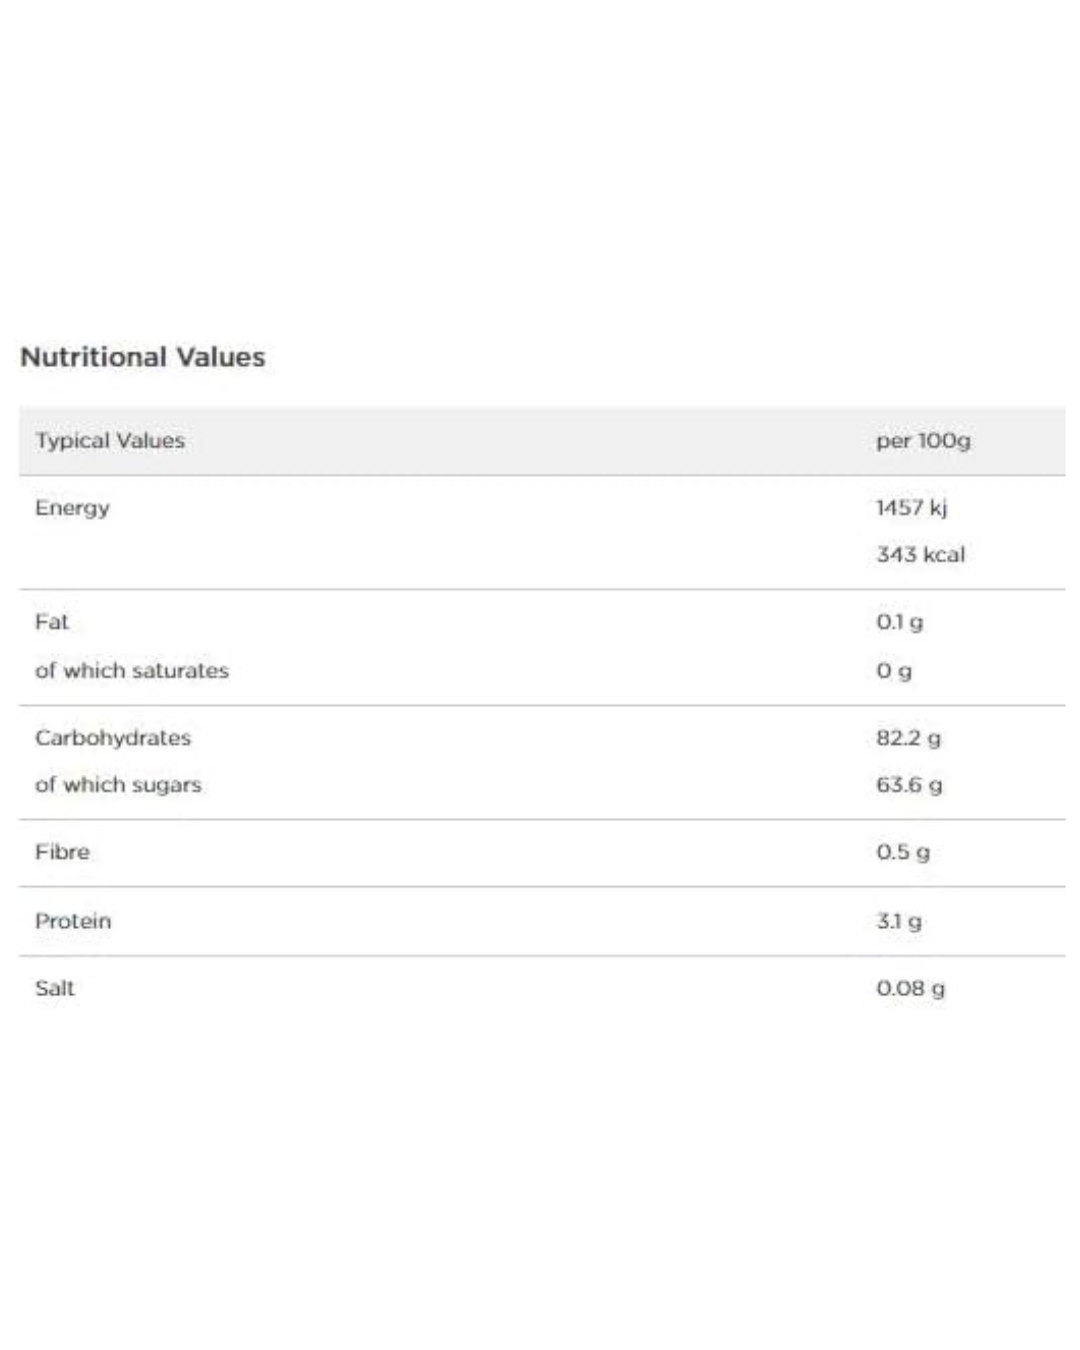
Task: Click the 'of which saturates' label
Action: [x=132, y=670]
